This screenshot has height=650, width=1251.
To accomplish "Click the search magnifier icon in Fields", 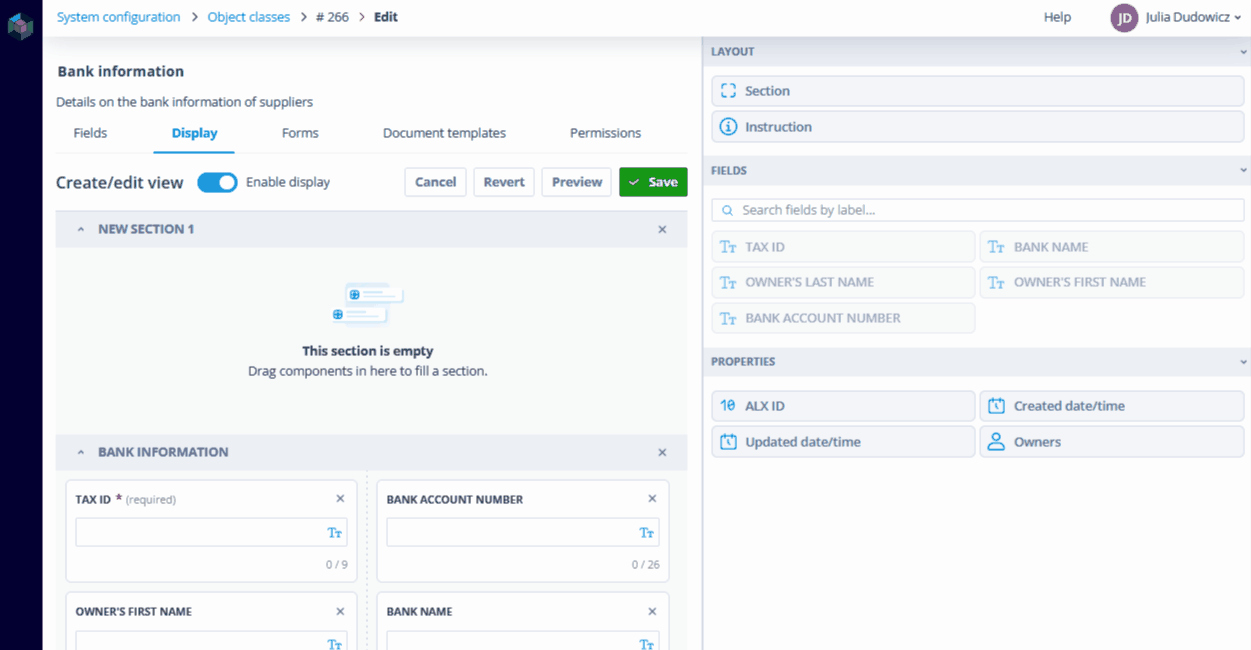I will [x=727, y=210].
